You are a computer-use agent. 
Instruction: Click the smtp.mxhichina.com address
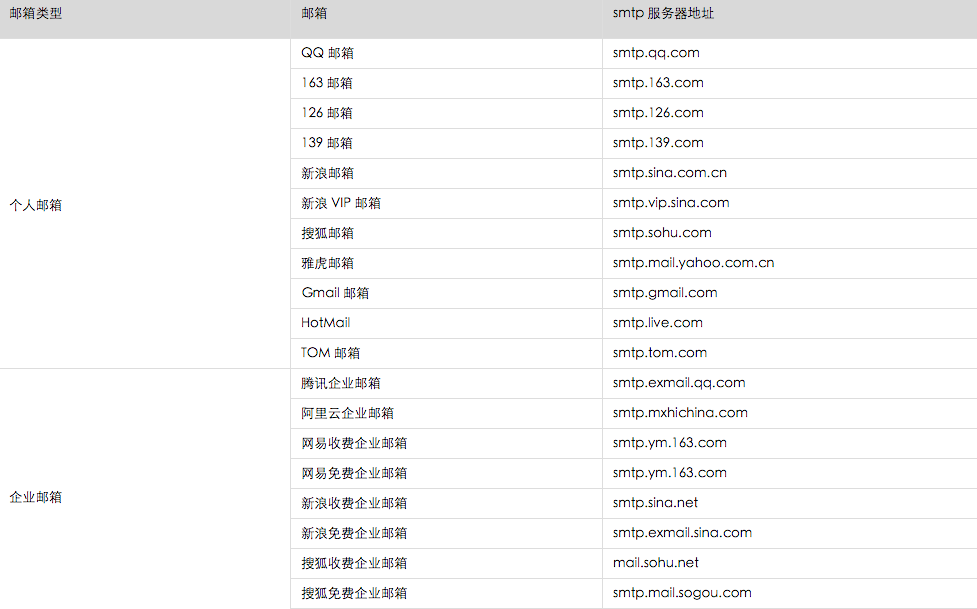pyautogui.click(x=680, y=413)
